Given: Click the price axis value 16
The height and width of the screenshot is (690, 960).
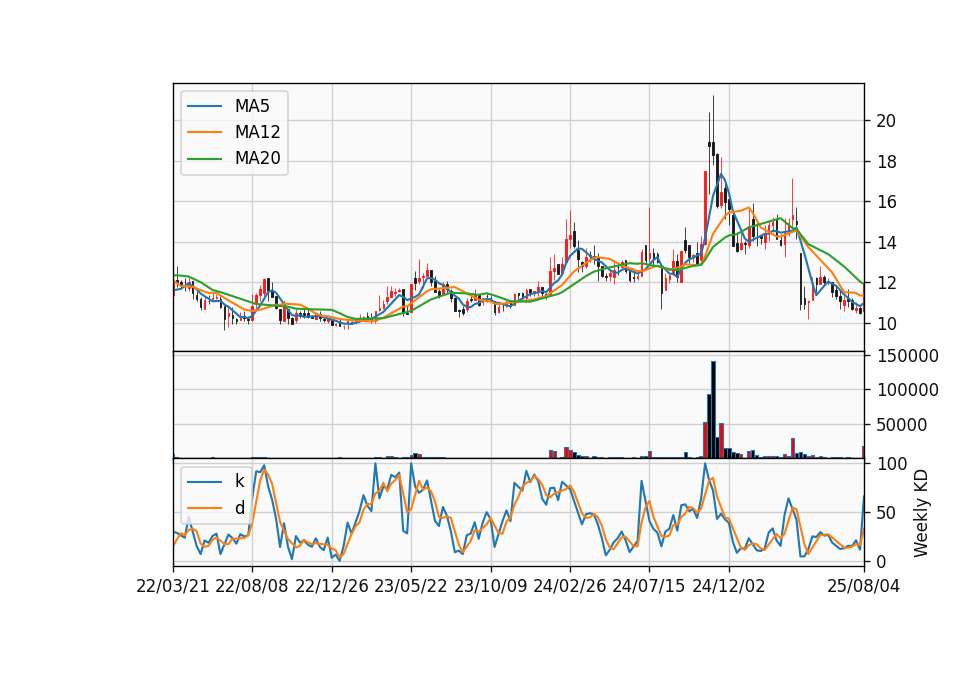Looking at the screenshot, I should (x=886, y=202).
